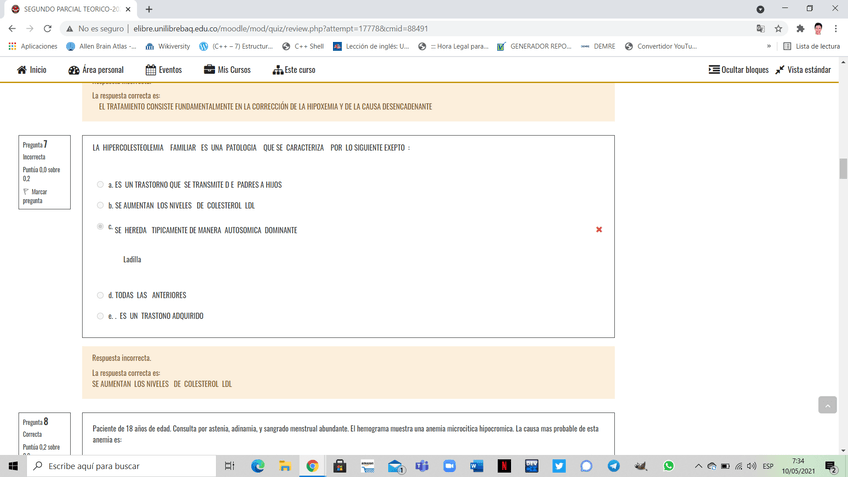This screenshot has height=477, width=848.
Task: Open Área personal from the navbar
Action: [96, 70]
